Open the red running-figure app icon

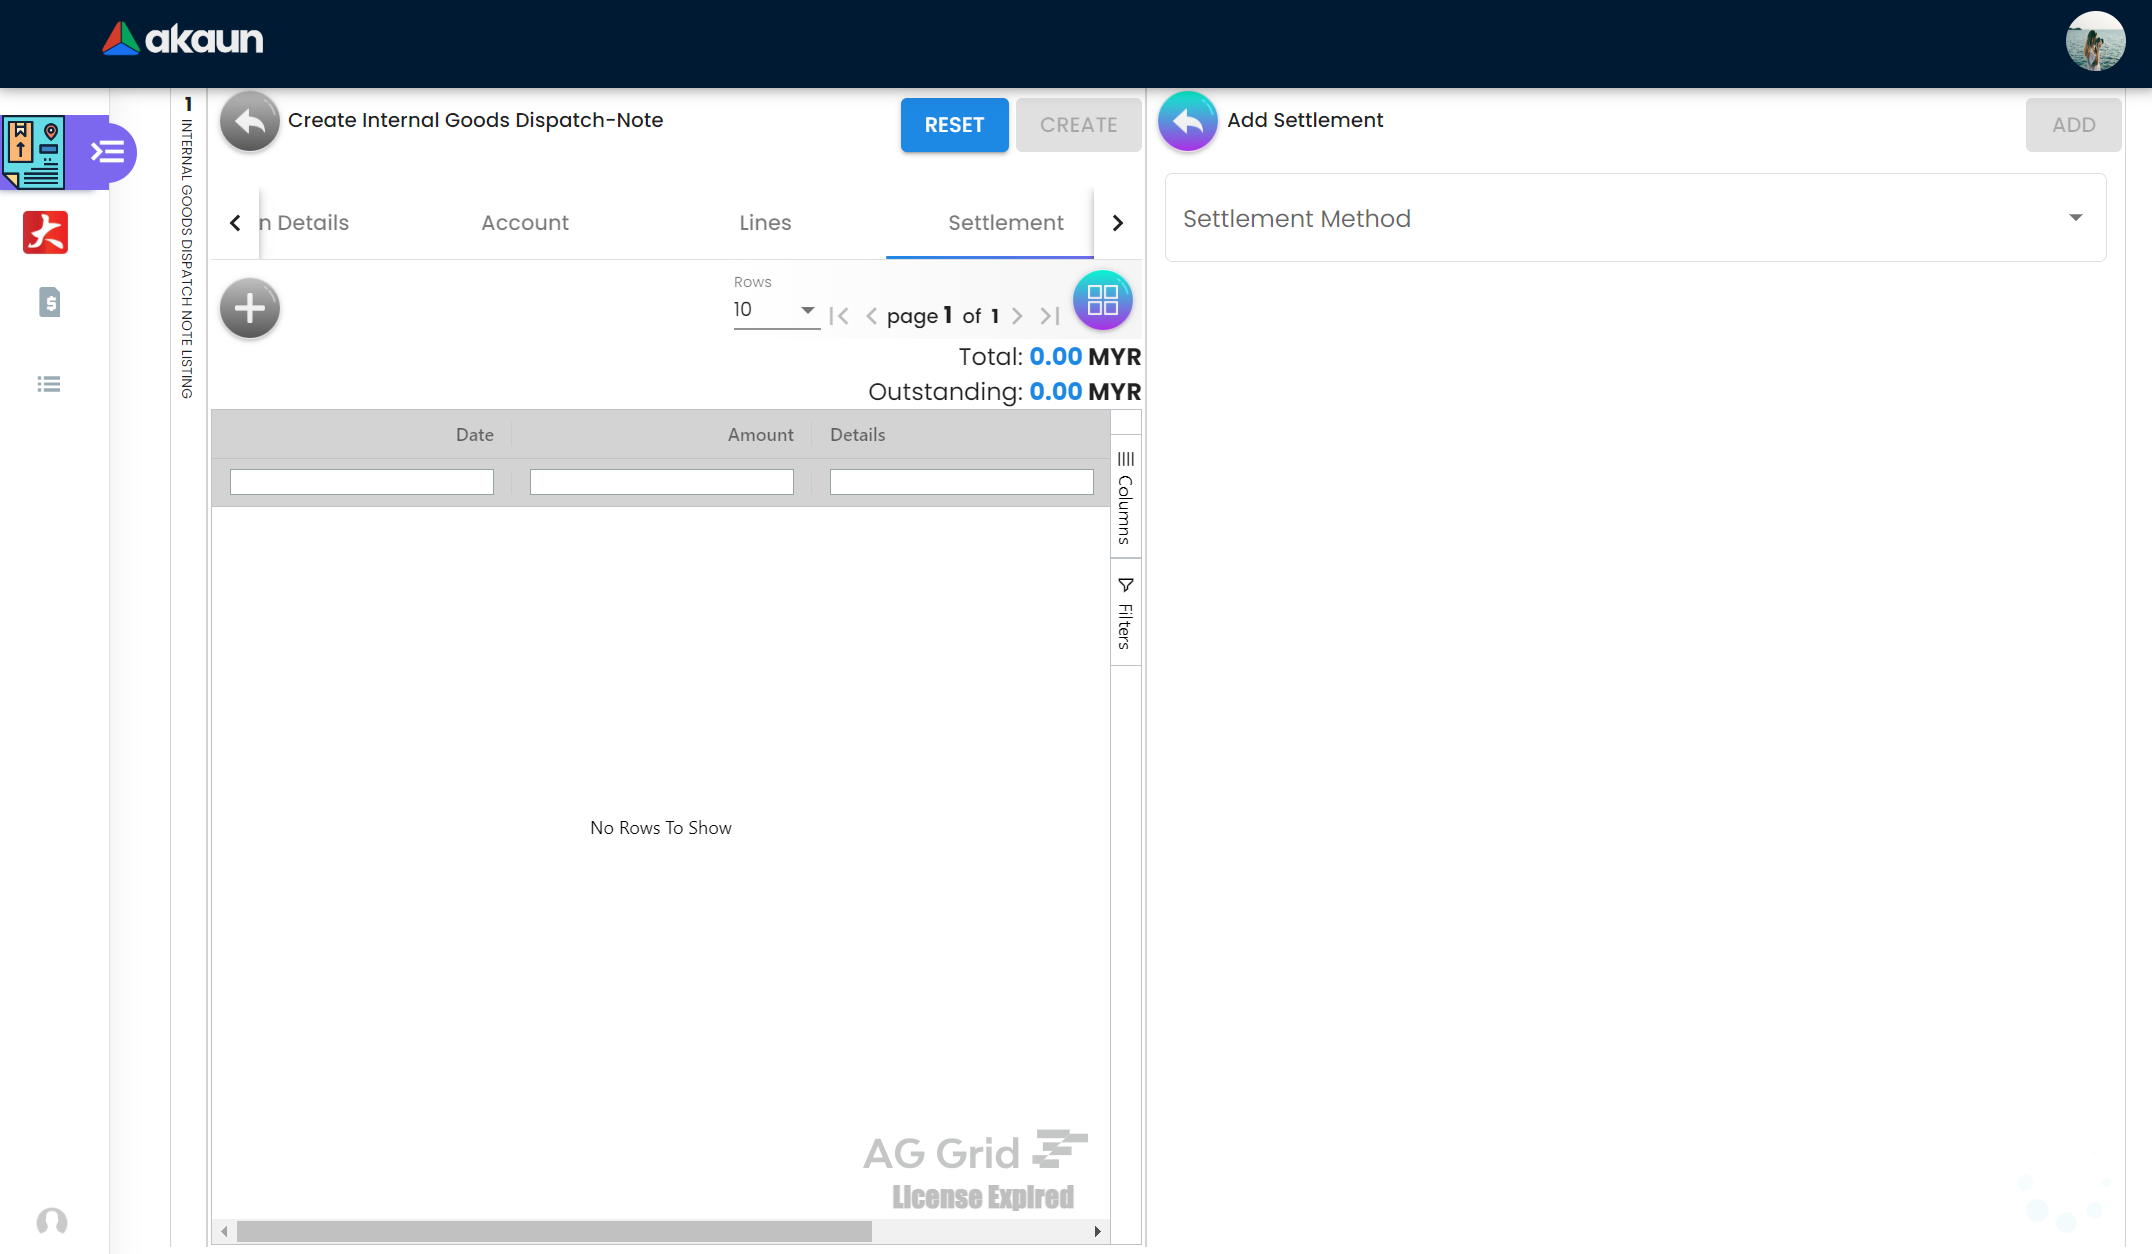[45, 232]
